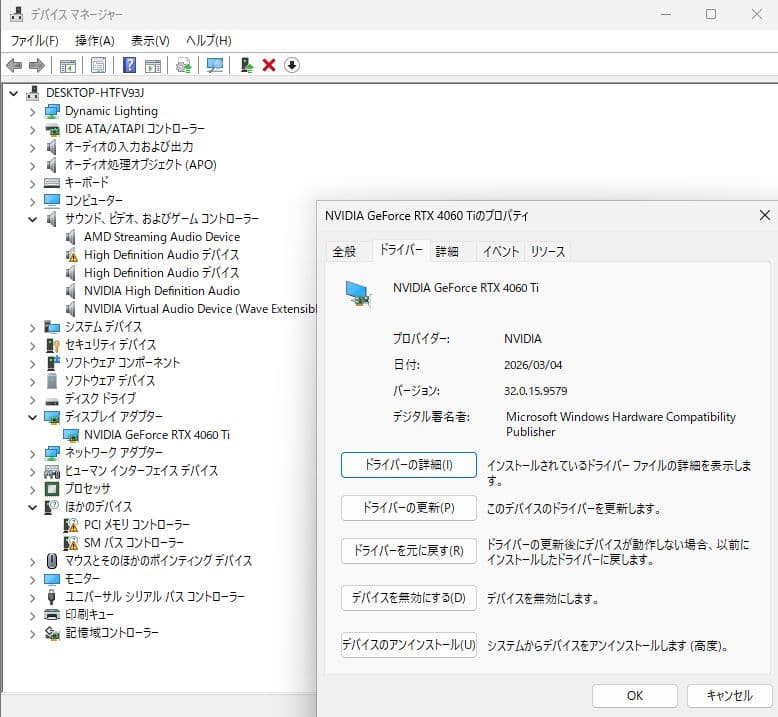This screenshot has width=778, height=717.
Task: Click the 記憶域コントローラー icon
Action: click(x=52, y=633)
